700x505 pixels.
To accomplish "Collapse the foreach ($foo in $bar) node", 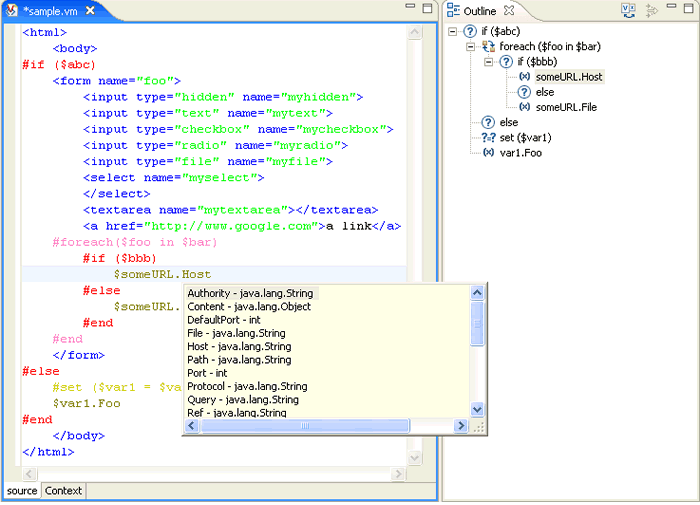I will 471,46.
